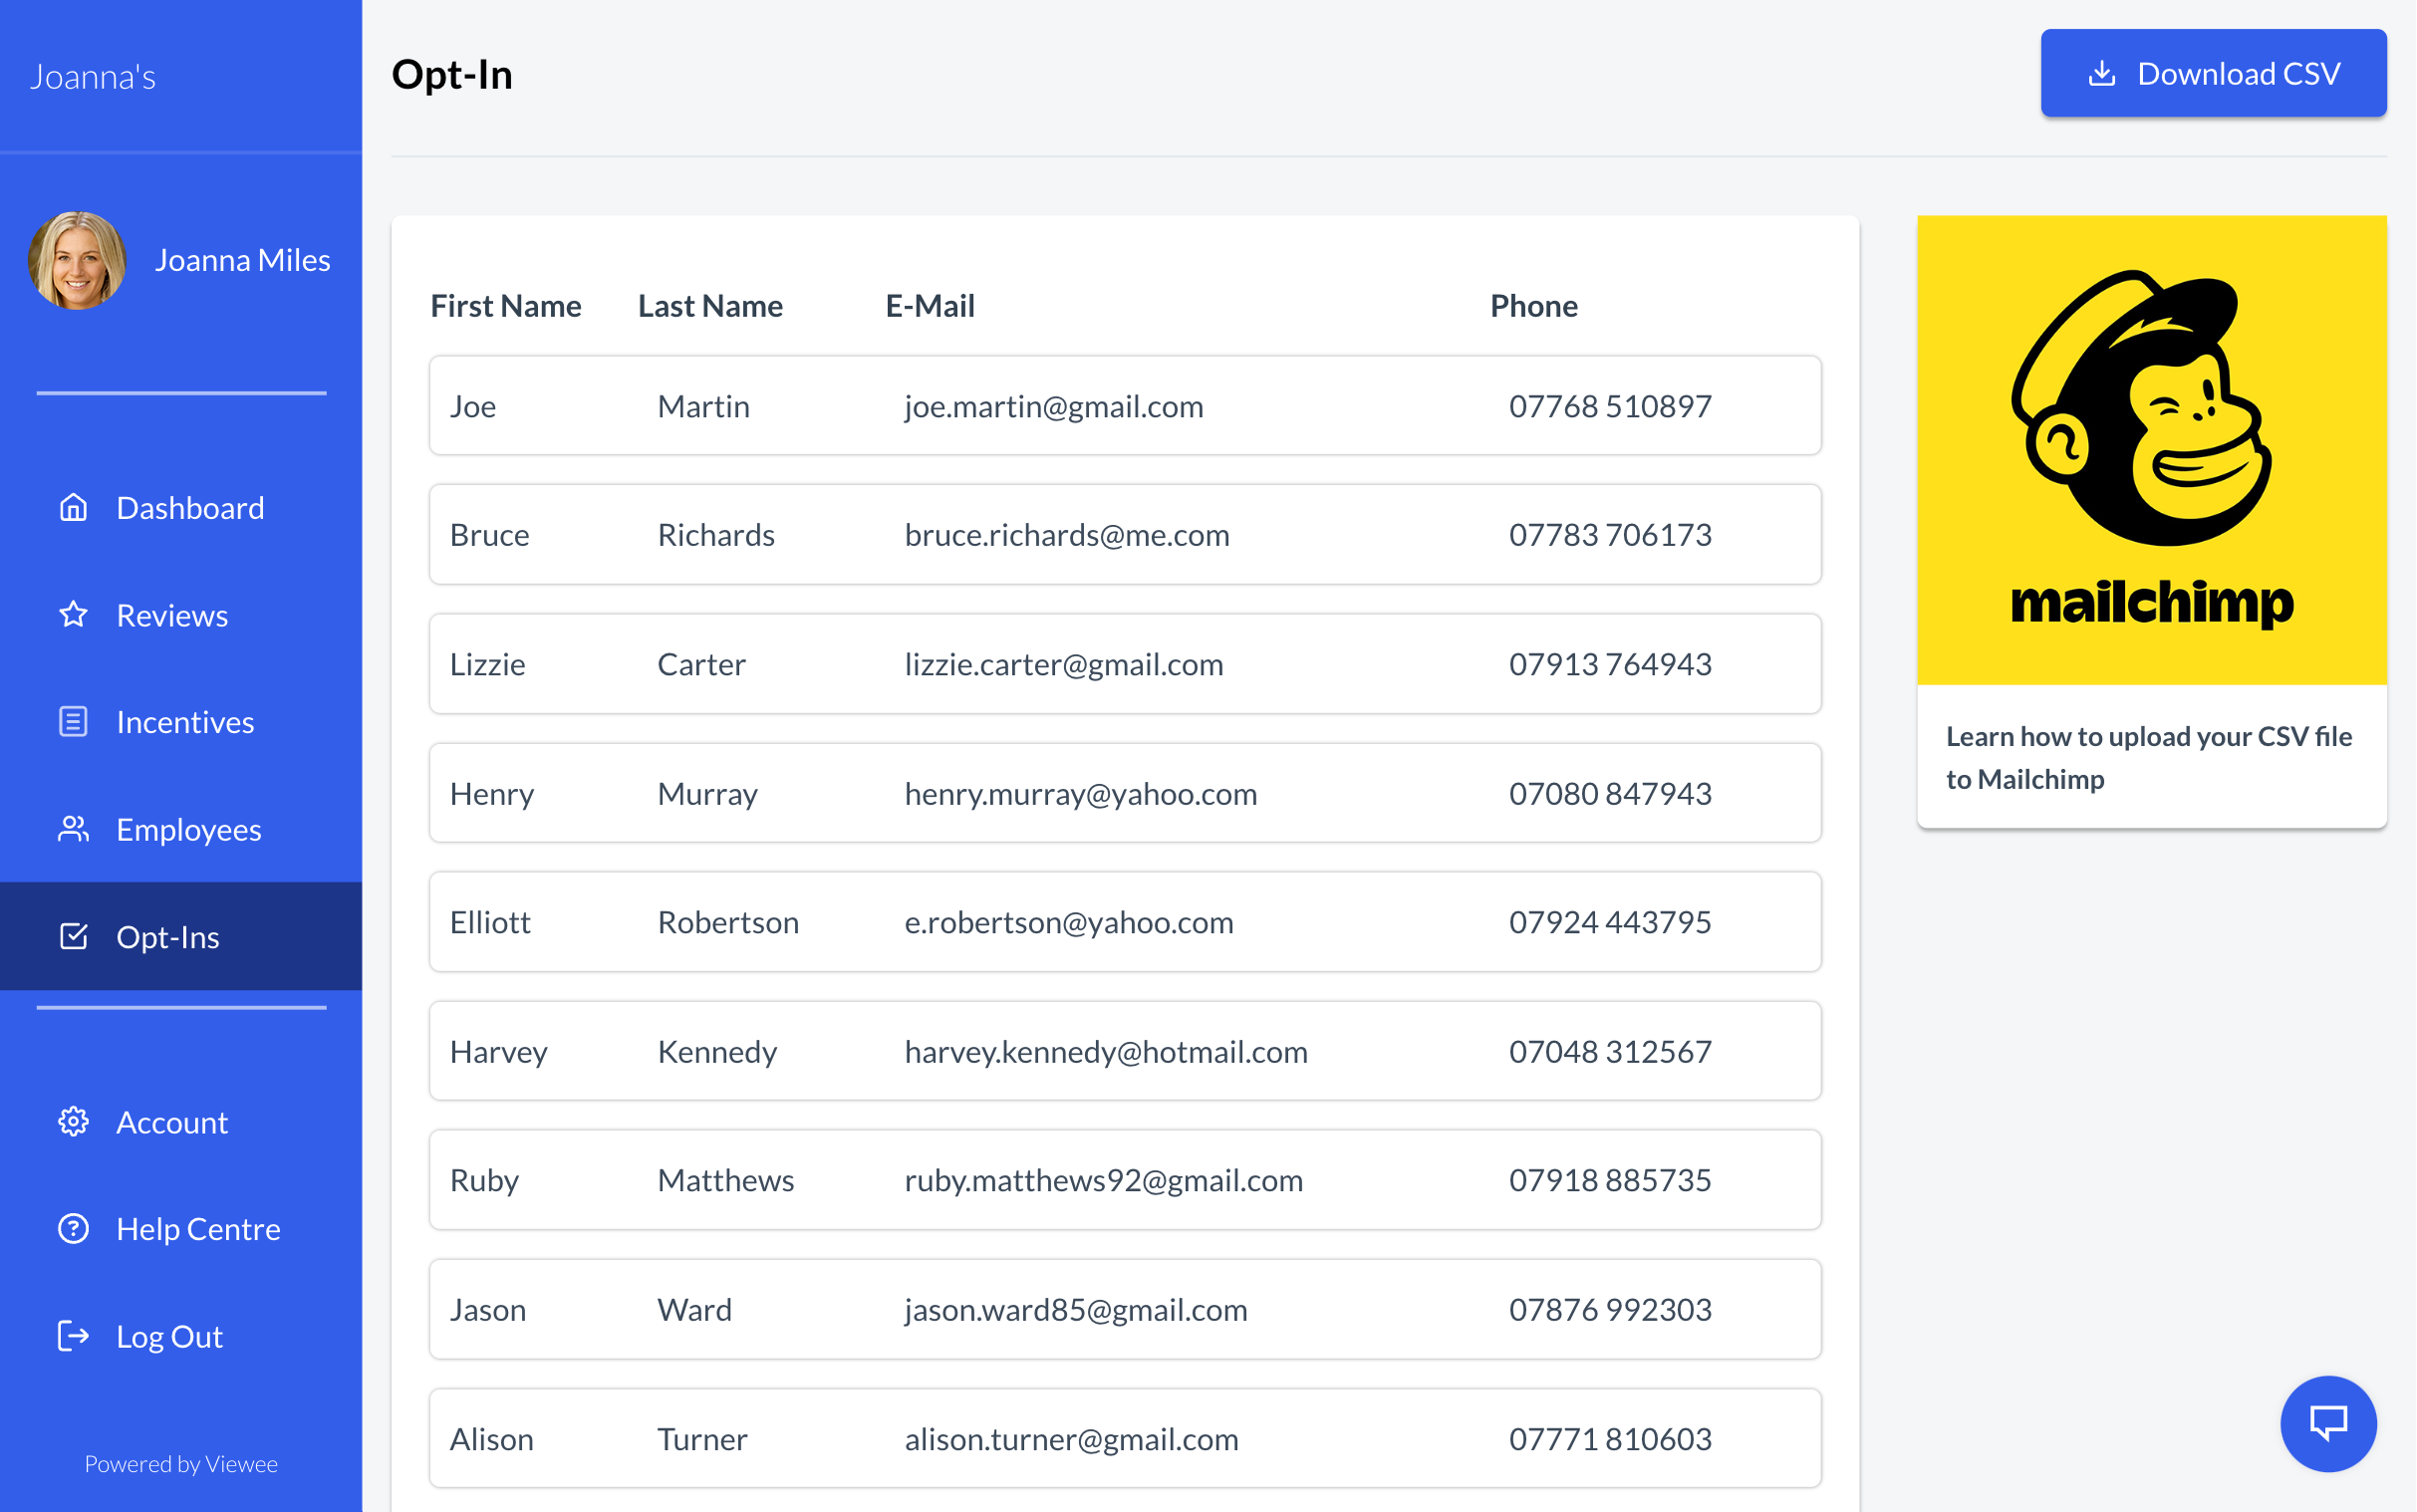Click the Joanna's brand title

point(93,77)
